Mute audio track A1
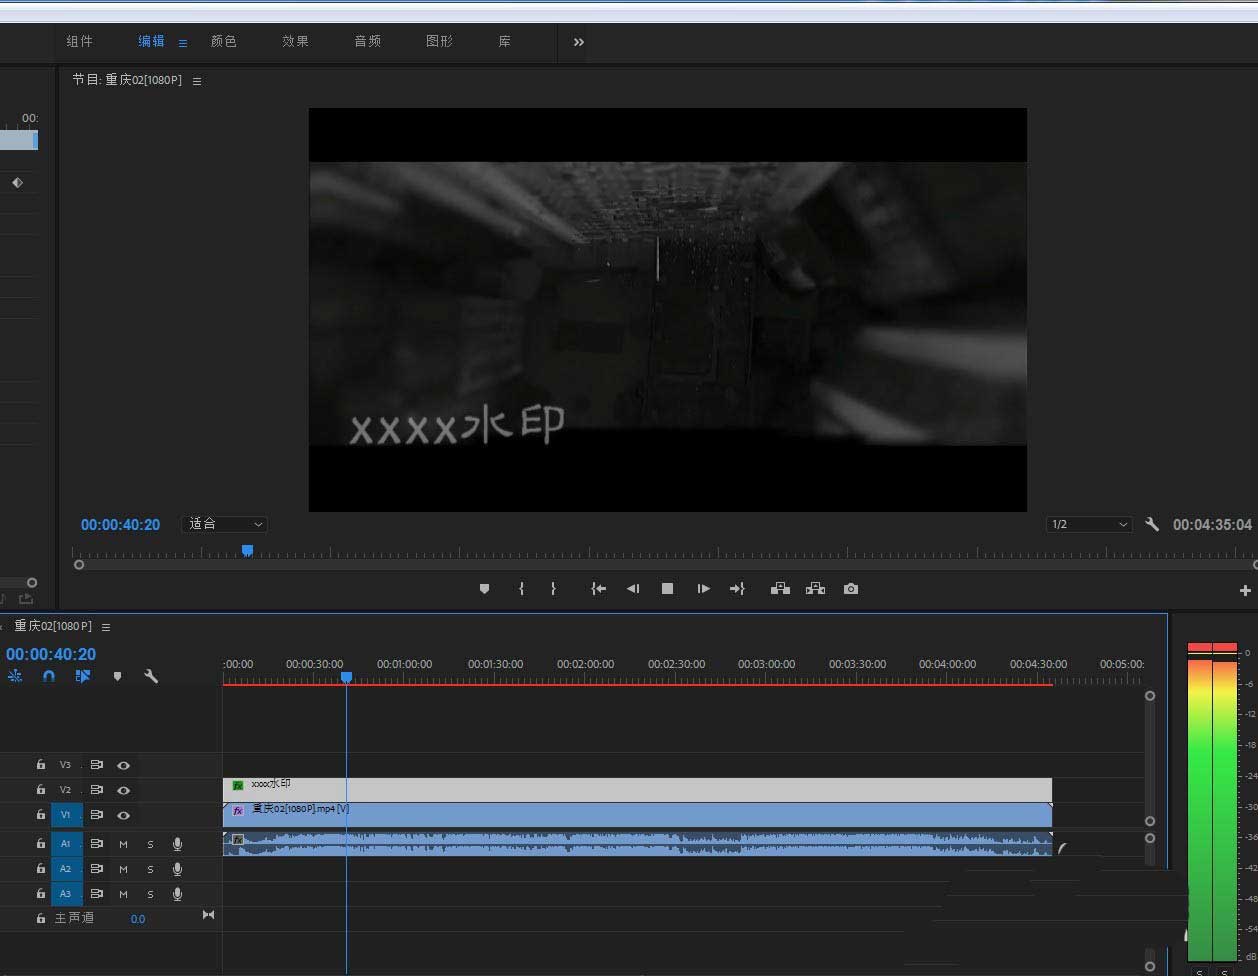Screen dimensions: 1258x976 tap(124, 844)
